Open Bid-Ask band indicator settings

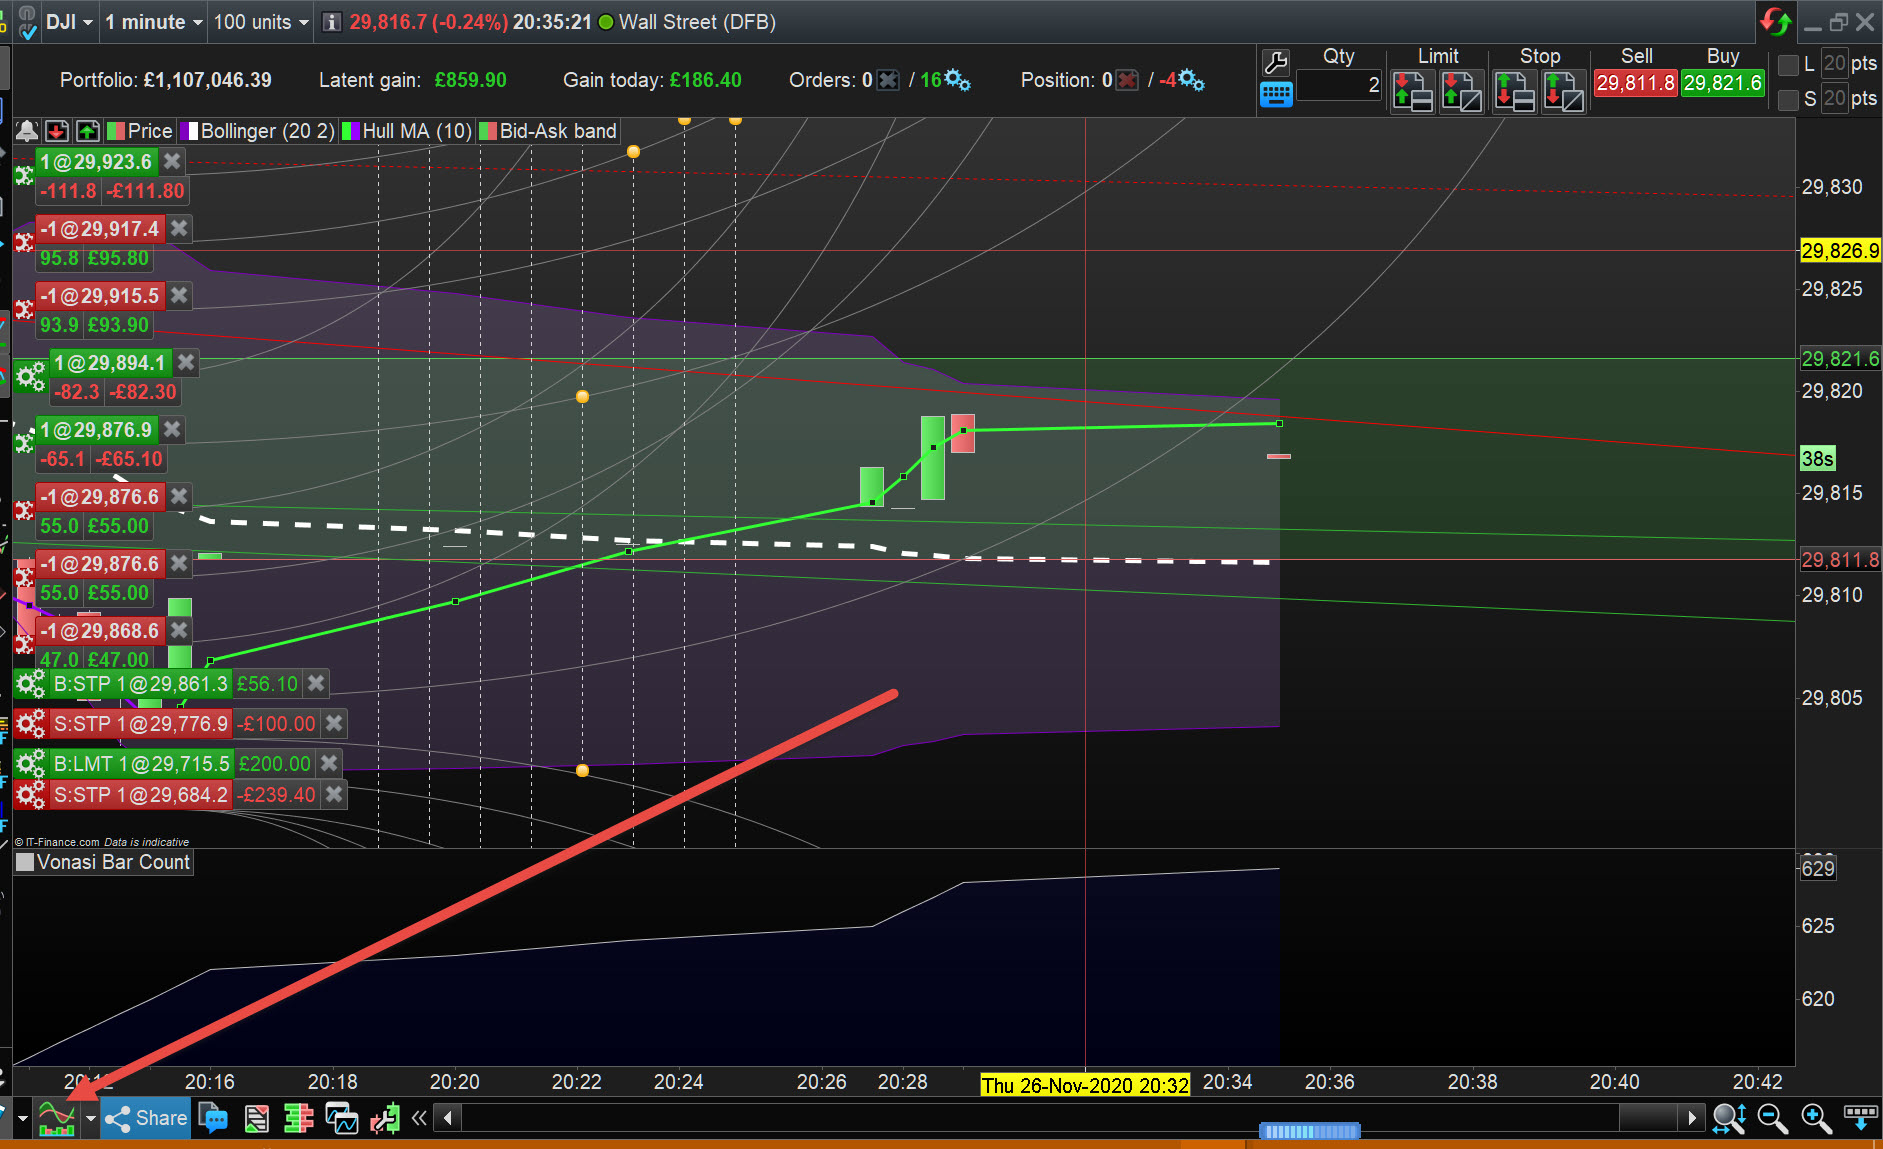548,131
